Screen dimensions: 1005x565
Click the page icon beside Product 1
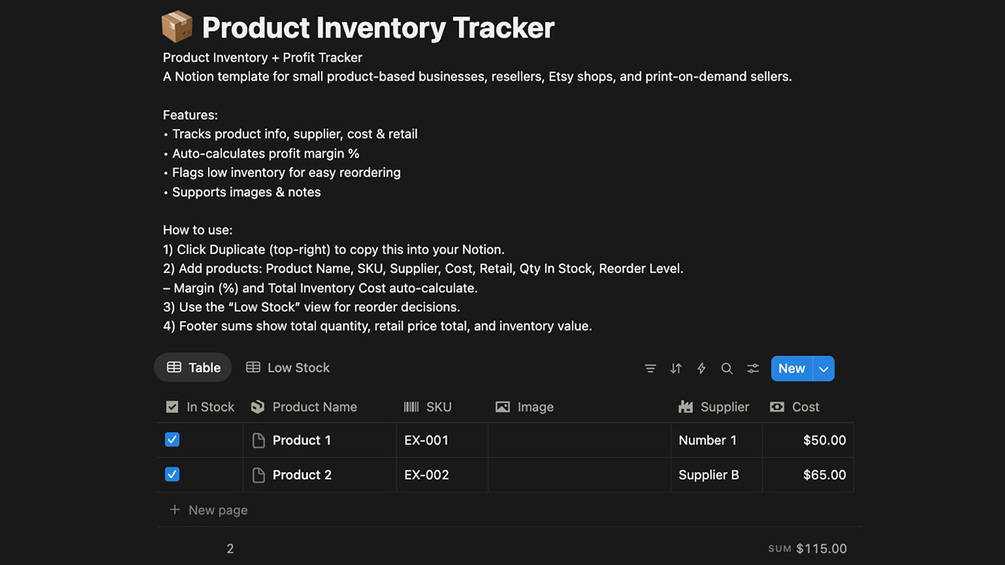click(x=259, y=441)
